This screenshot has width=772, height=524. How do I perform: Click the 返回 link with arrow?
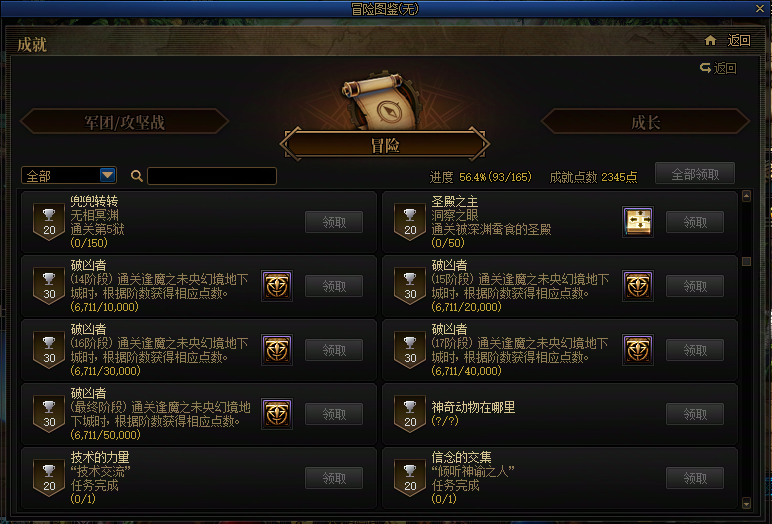(x=718, y=68)
